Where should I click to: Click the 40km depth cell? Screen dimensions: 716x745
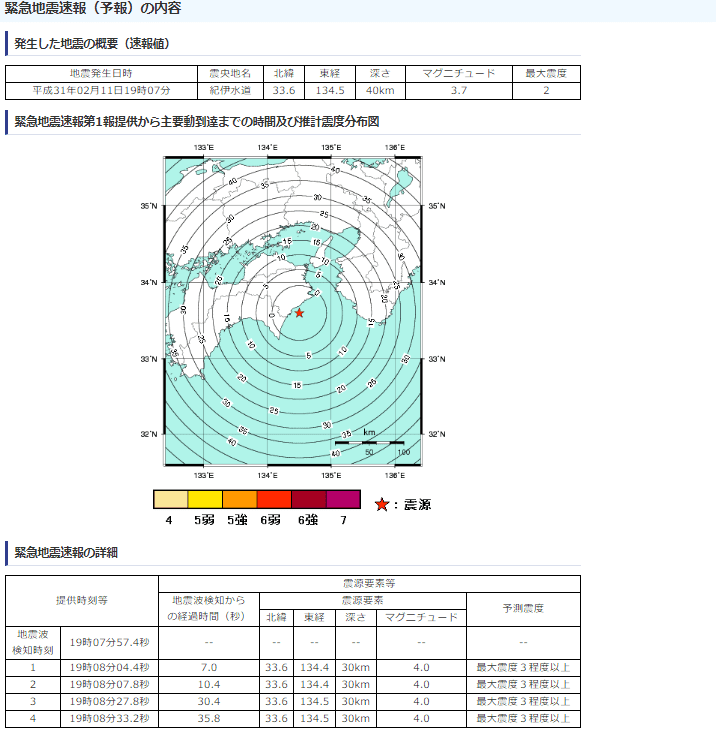click(x=380, y=91)
